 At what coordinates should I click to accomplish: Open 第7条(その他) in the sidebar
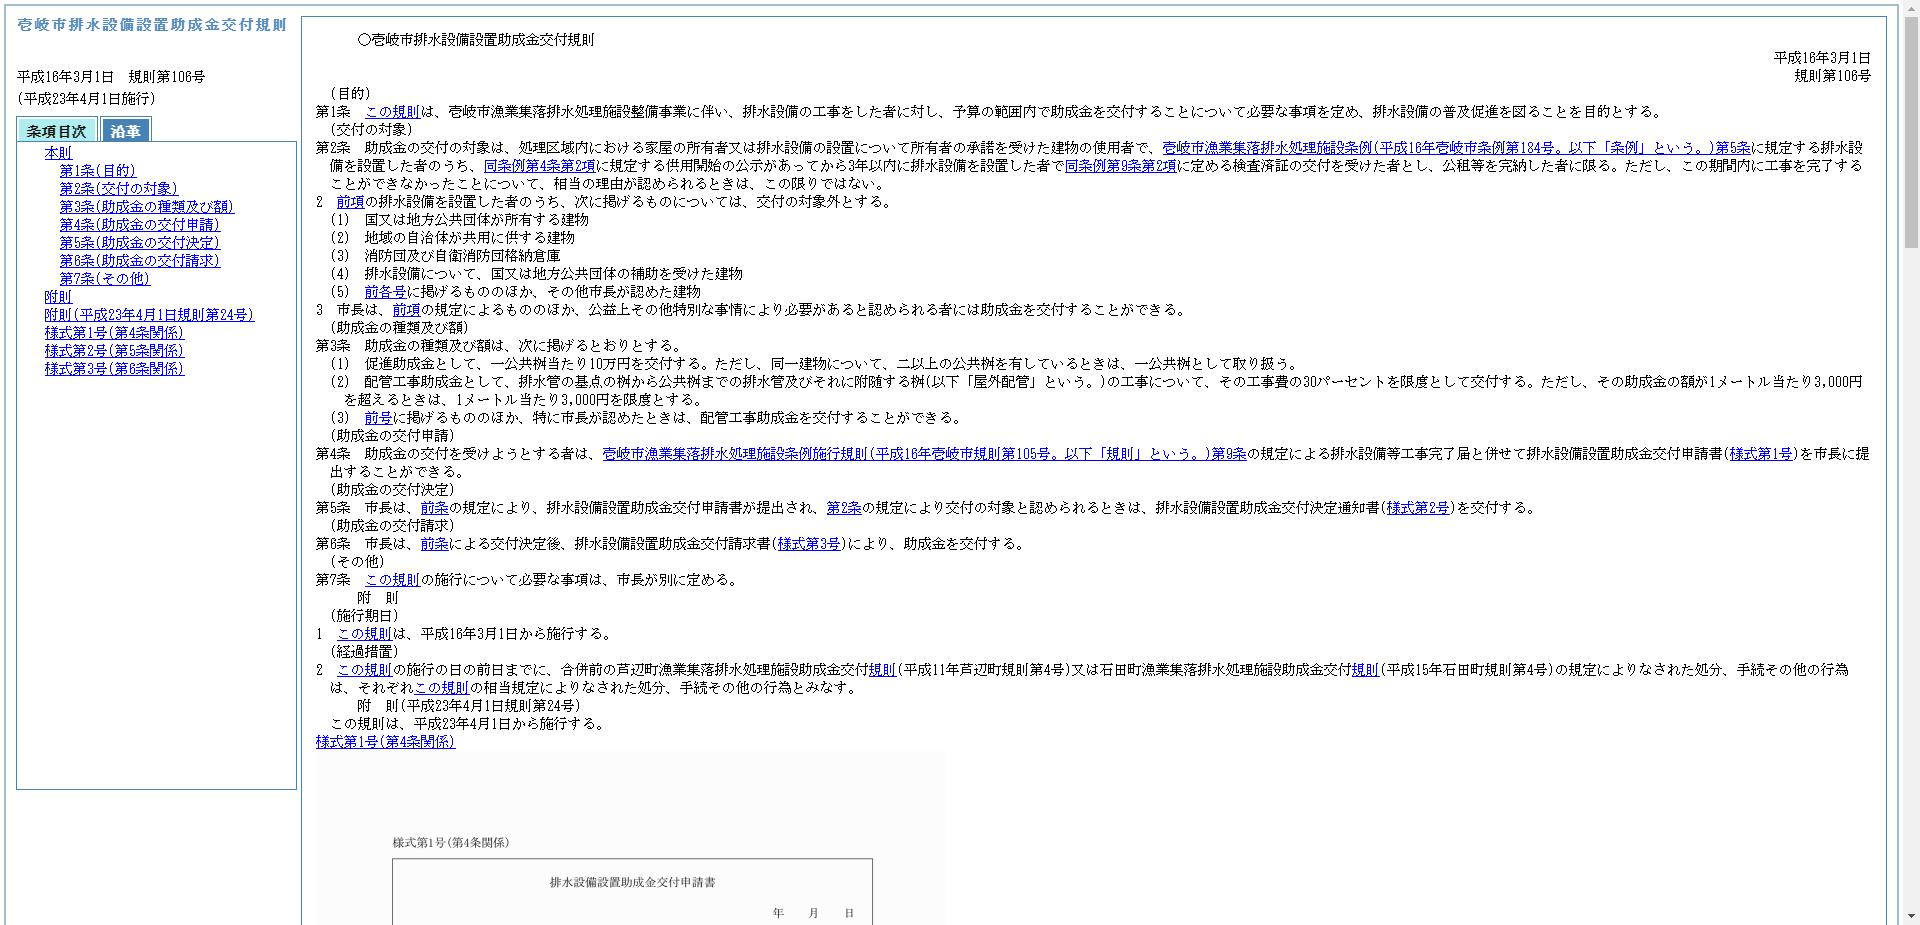(x=104, y=279)
